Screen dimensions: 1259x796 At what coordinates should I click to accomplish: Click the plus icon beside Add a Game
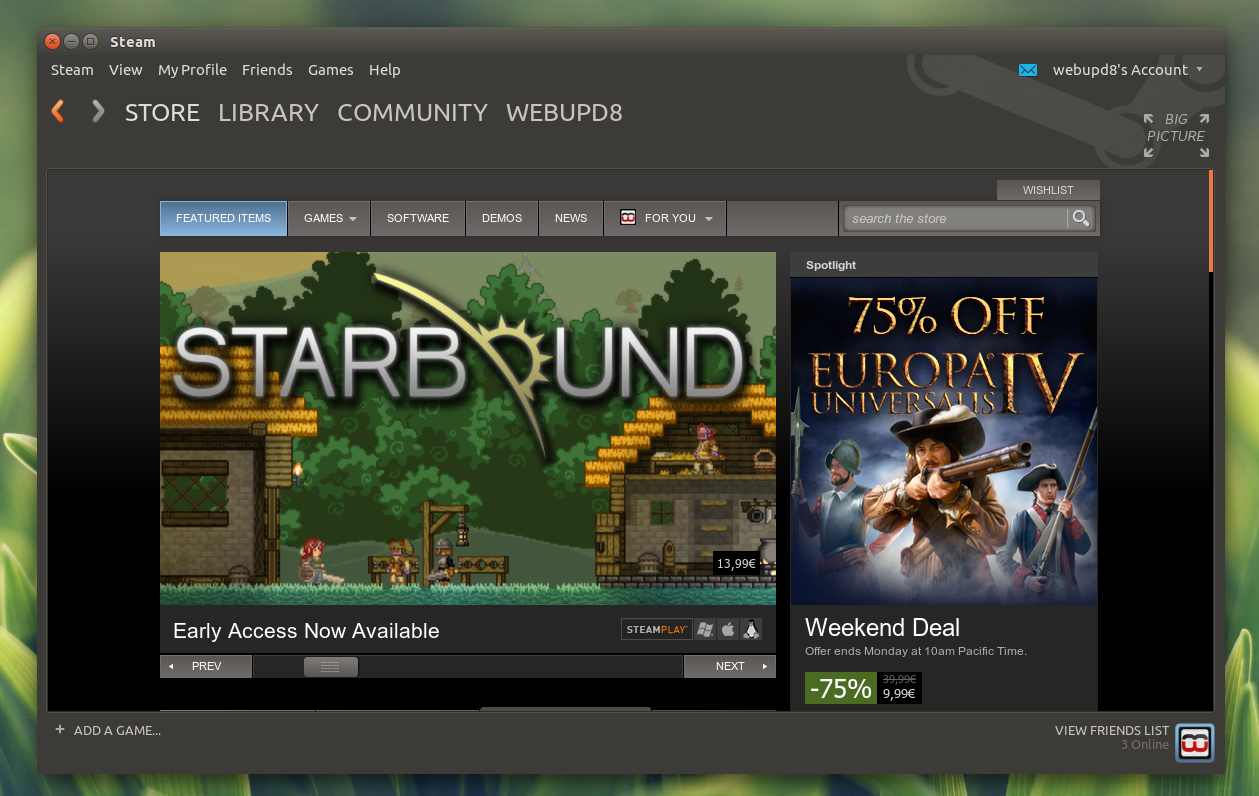(60, 730)
